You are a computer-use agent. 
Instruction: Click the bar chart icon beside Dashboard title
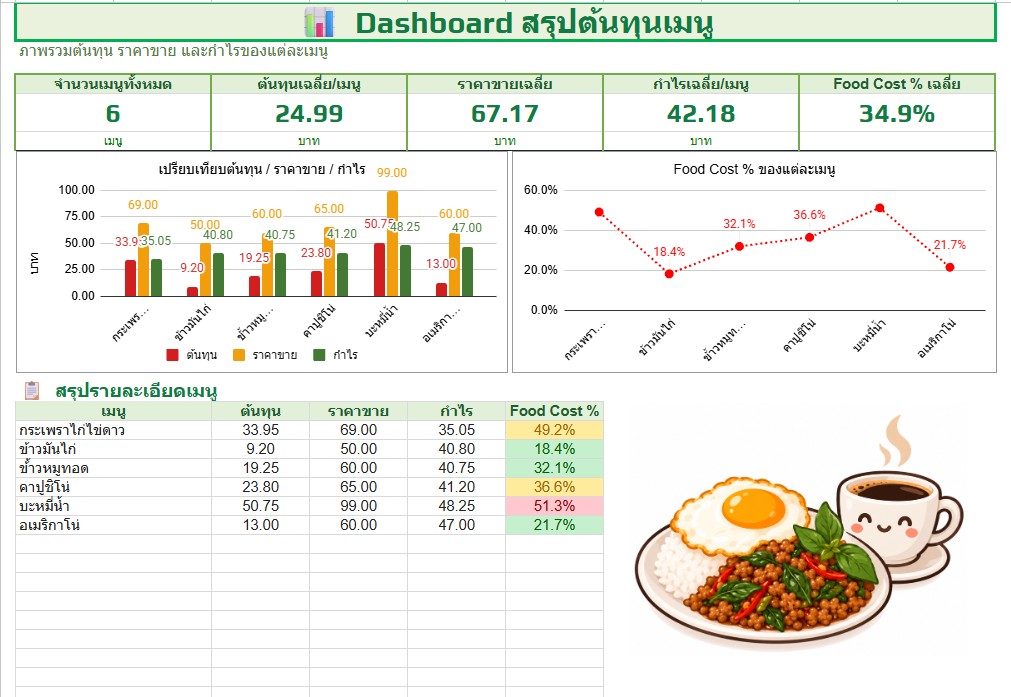(319, 23)
